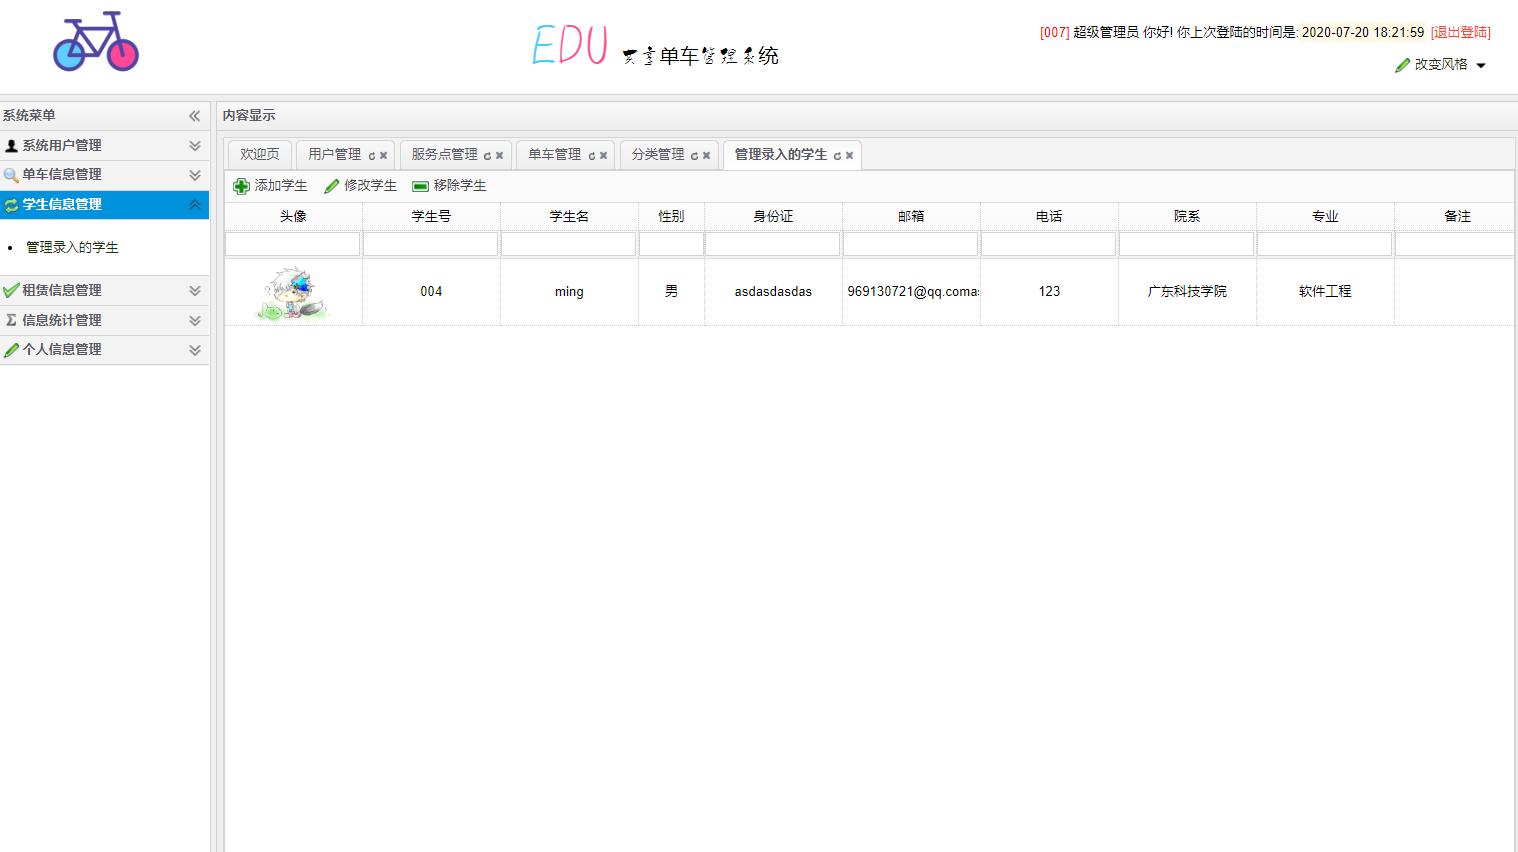This screenshot has height=852, width=1518.
Task: Switch to the 欢迎页 tab
Action: (258, 154)
